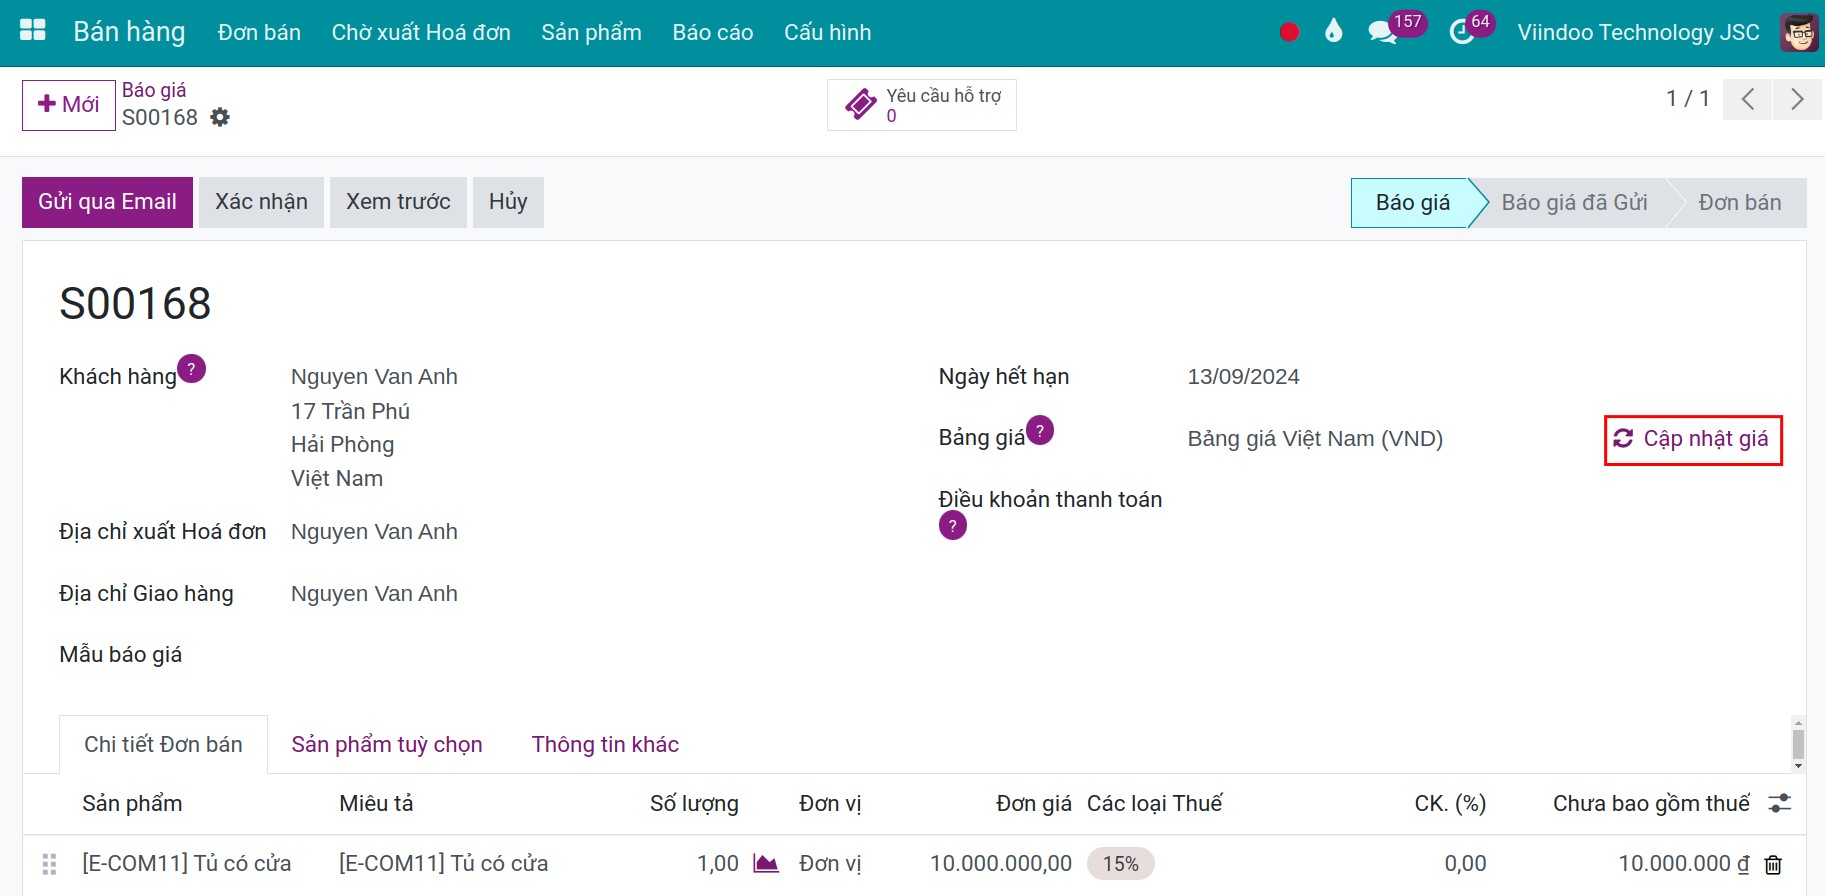Switch to the Thông tin khác tab

(x=605, y=745)
